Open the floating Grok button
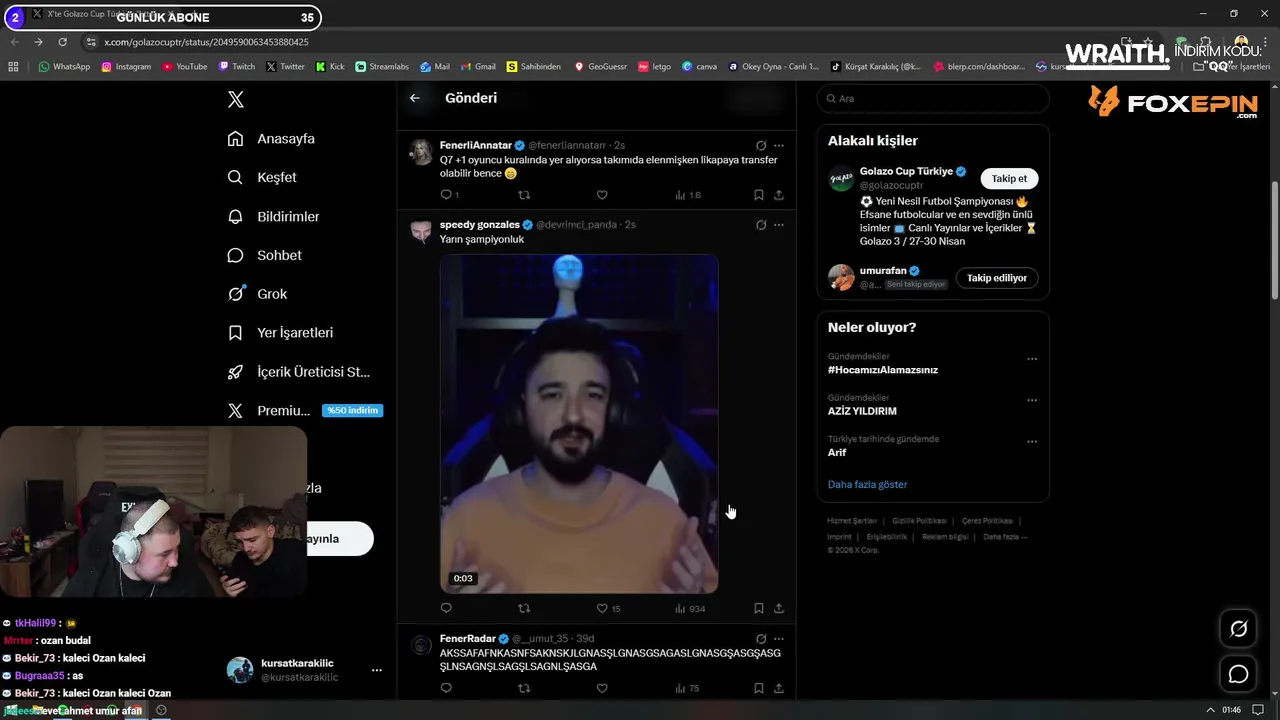Viewport: 1280px width, 720px height. [1239, 629]
